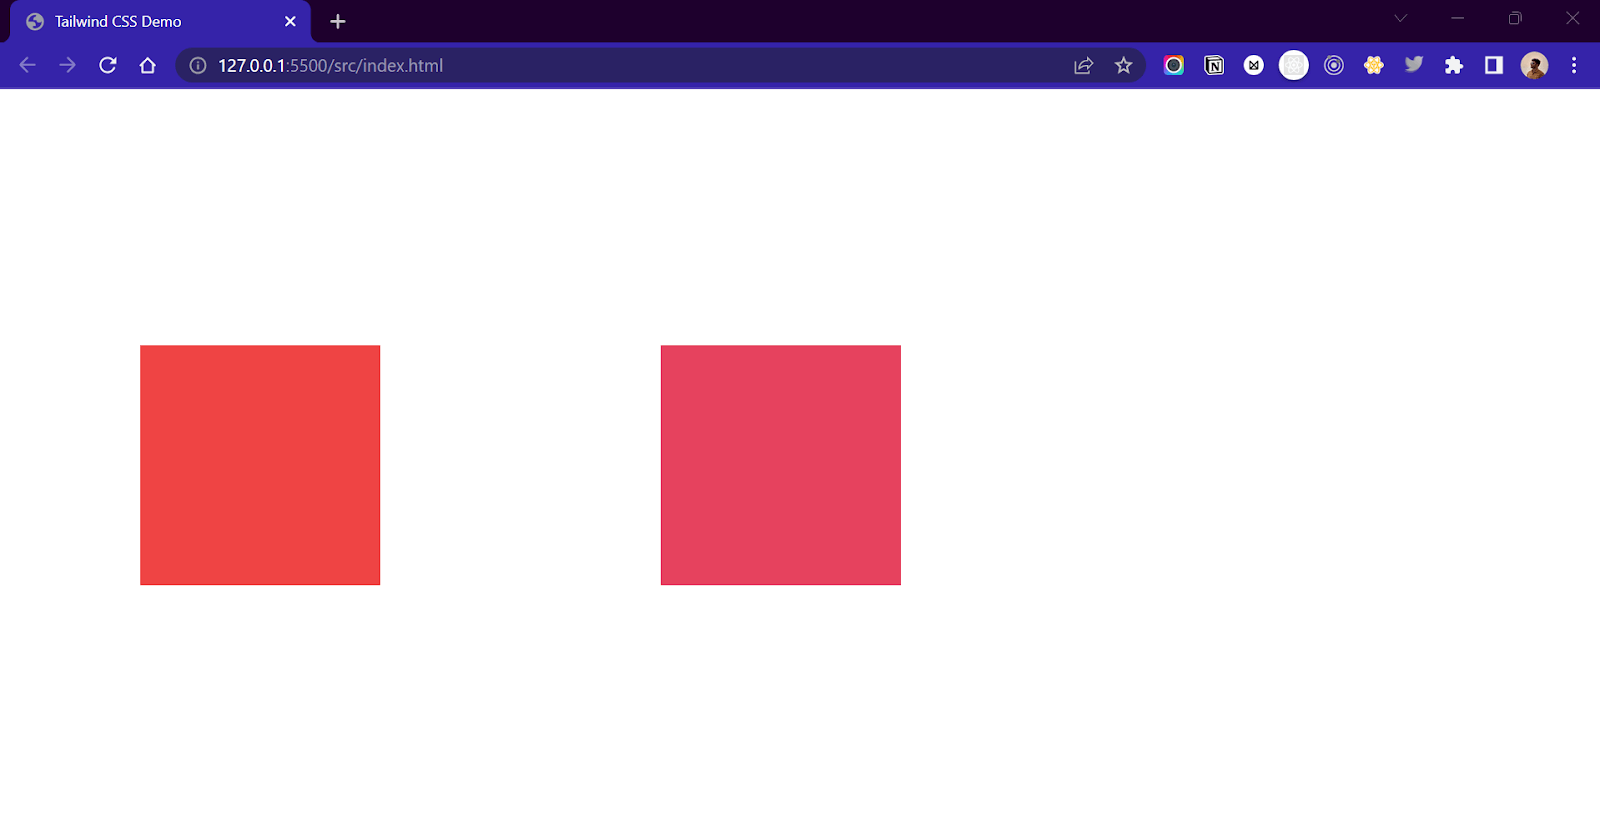Open the round white extension with a black M mark
The height and width of the screenshot is (838, 1600).
coord(1254,65)
